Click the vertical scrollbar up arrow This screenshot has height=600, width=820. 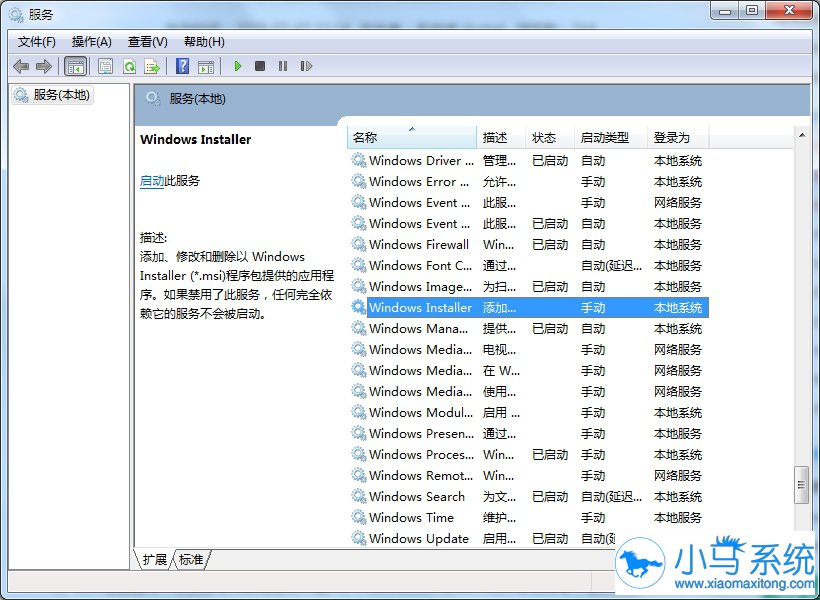pos(802,135)
